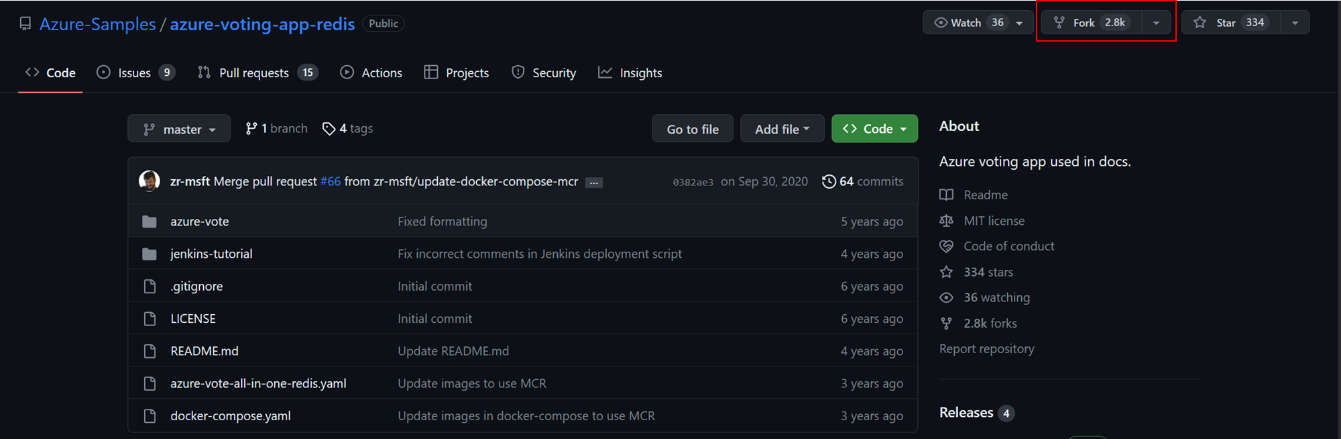Open the Azure-Samples organization link

[97, 24]
